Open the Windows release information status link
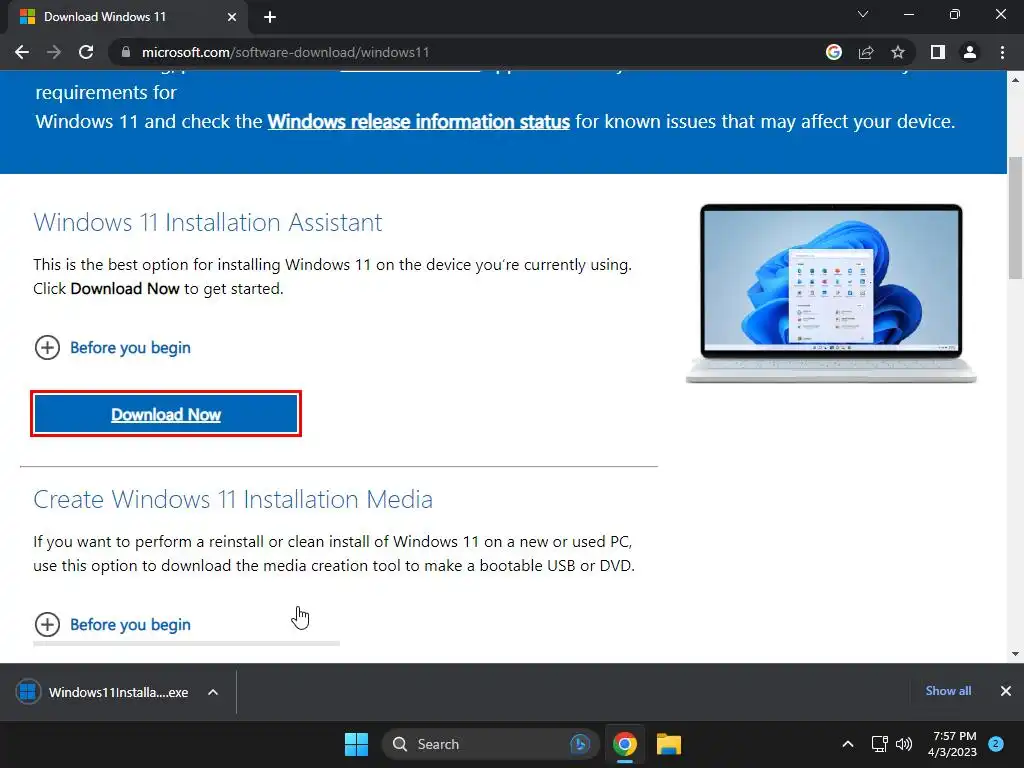The image size is (1024, 768). (x=419, y=121)
